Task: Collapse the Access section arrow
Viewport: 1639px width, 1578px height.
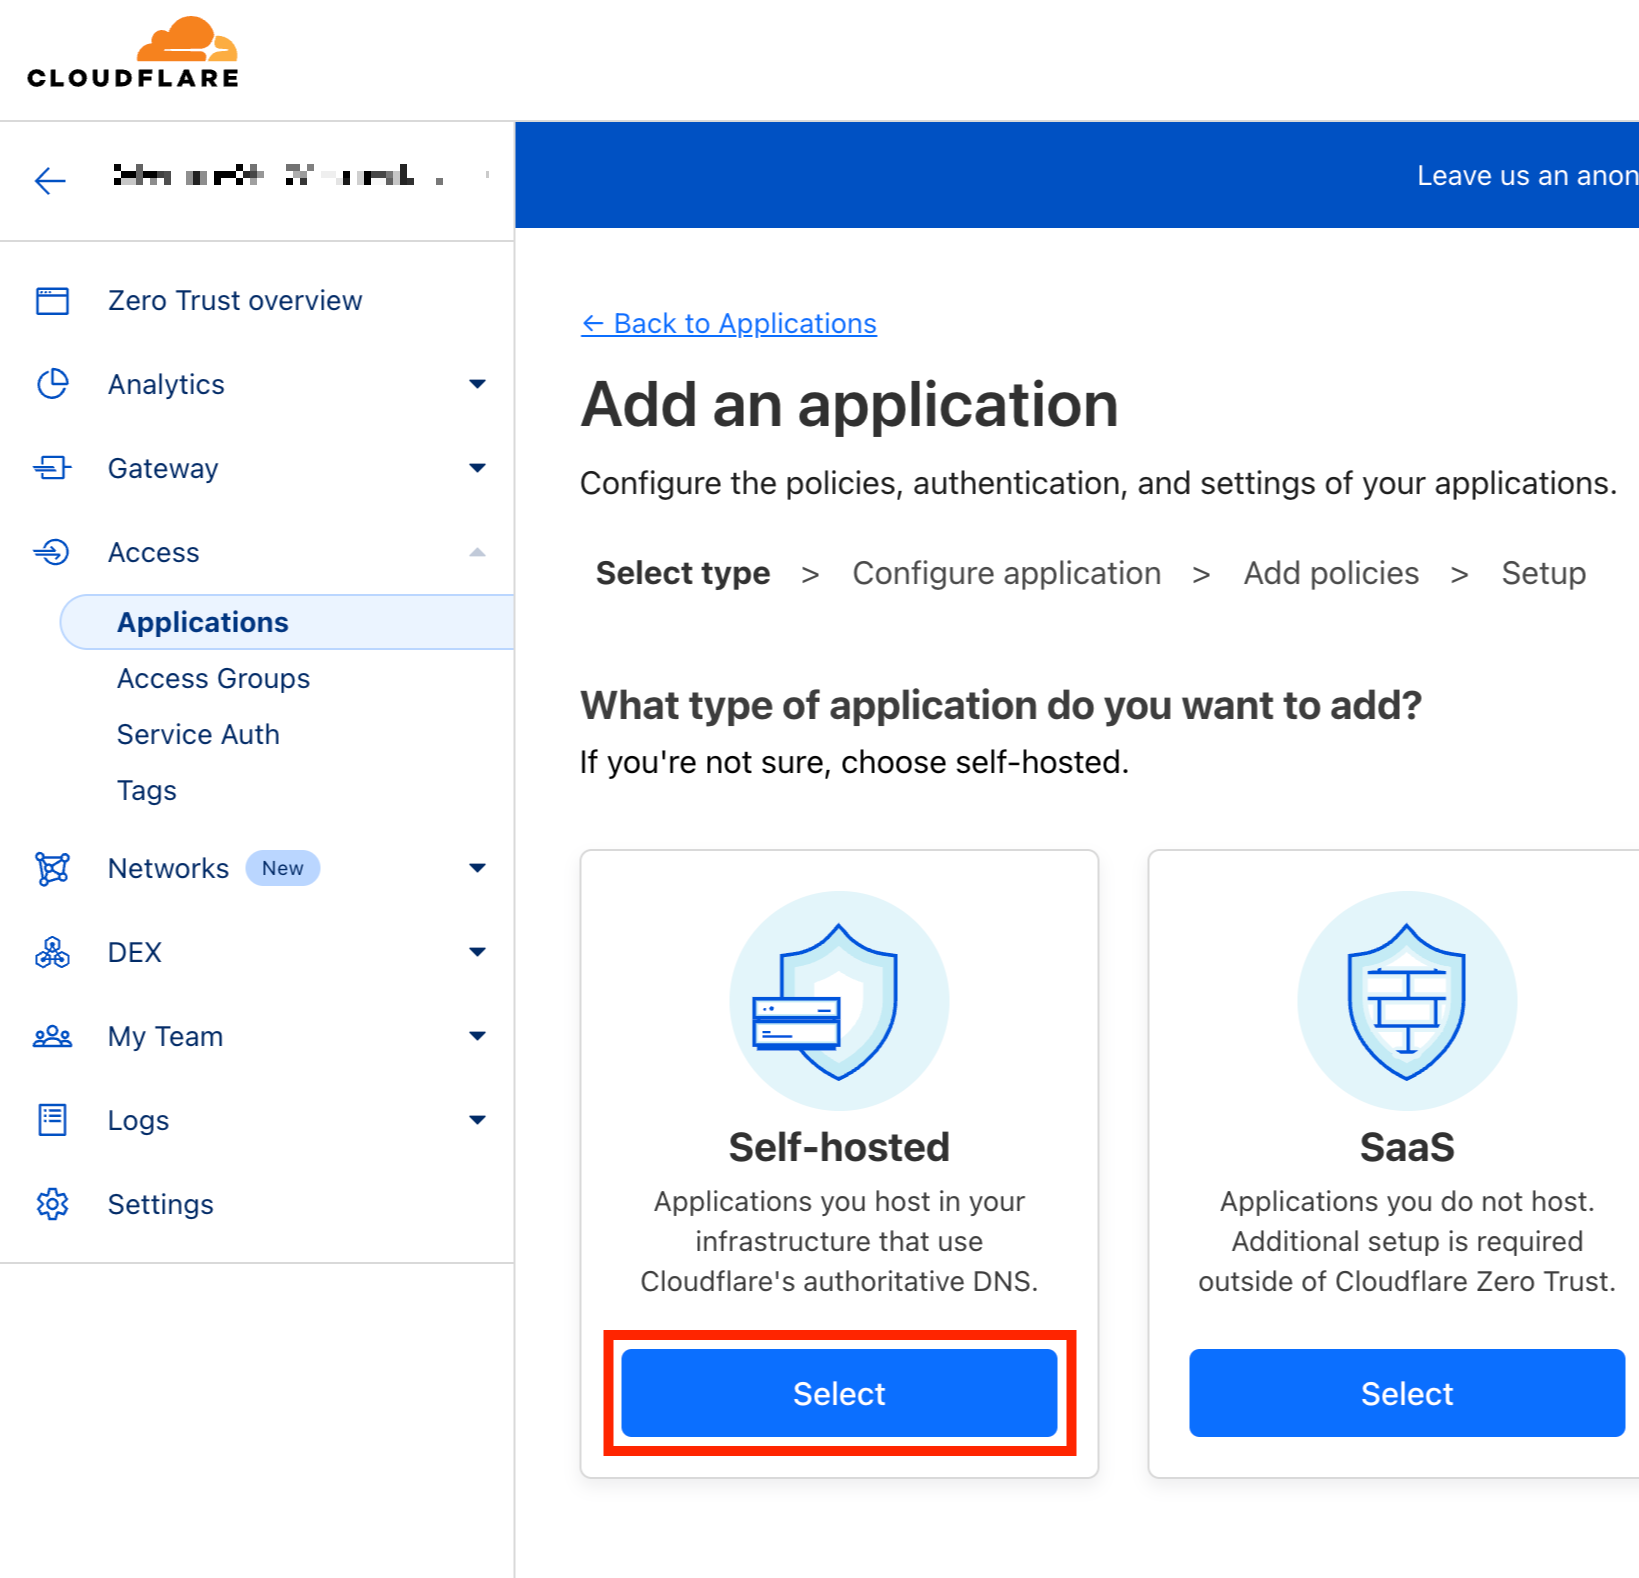Action: point(478,552)
